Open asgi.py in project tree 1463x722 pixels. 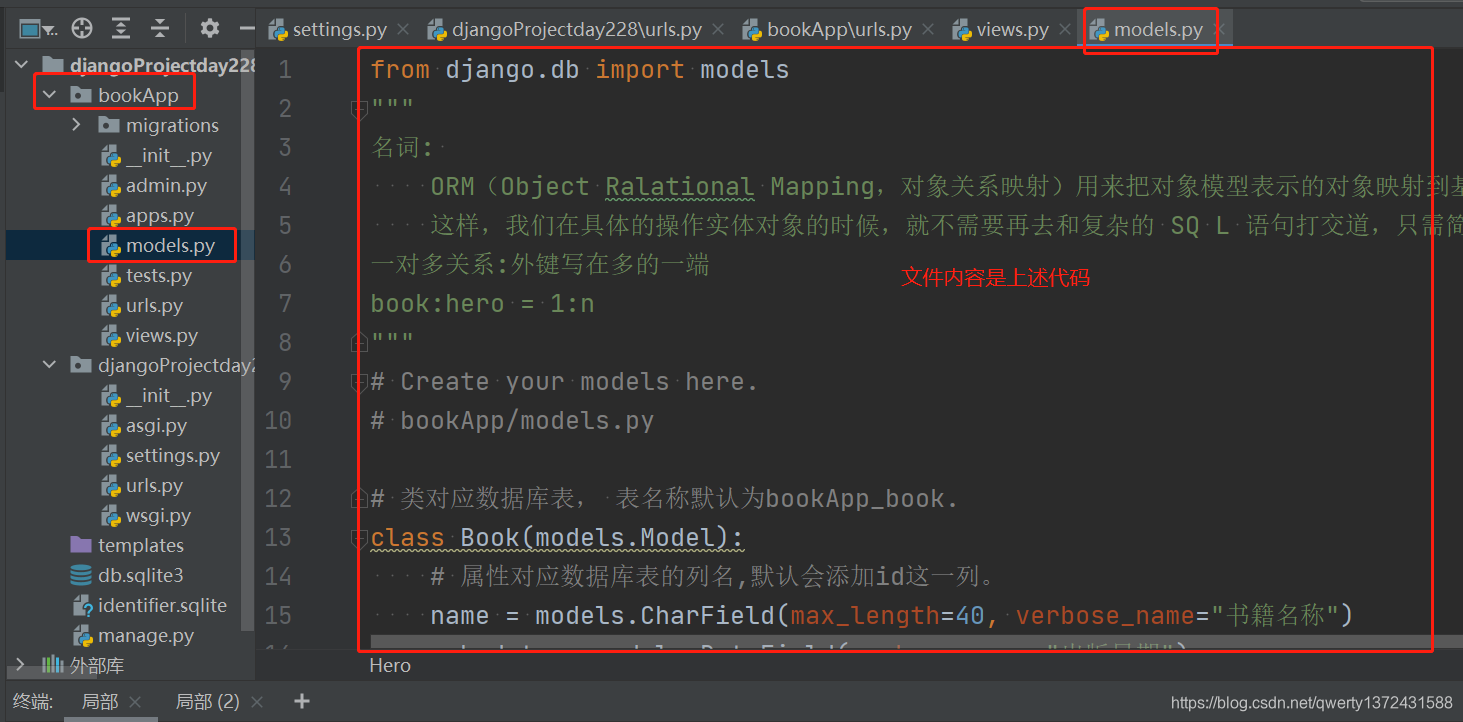(156, 426)
